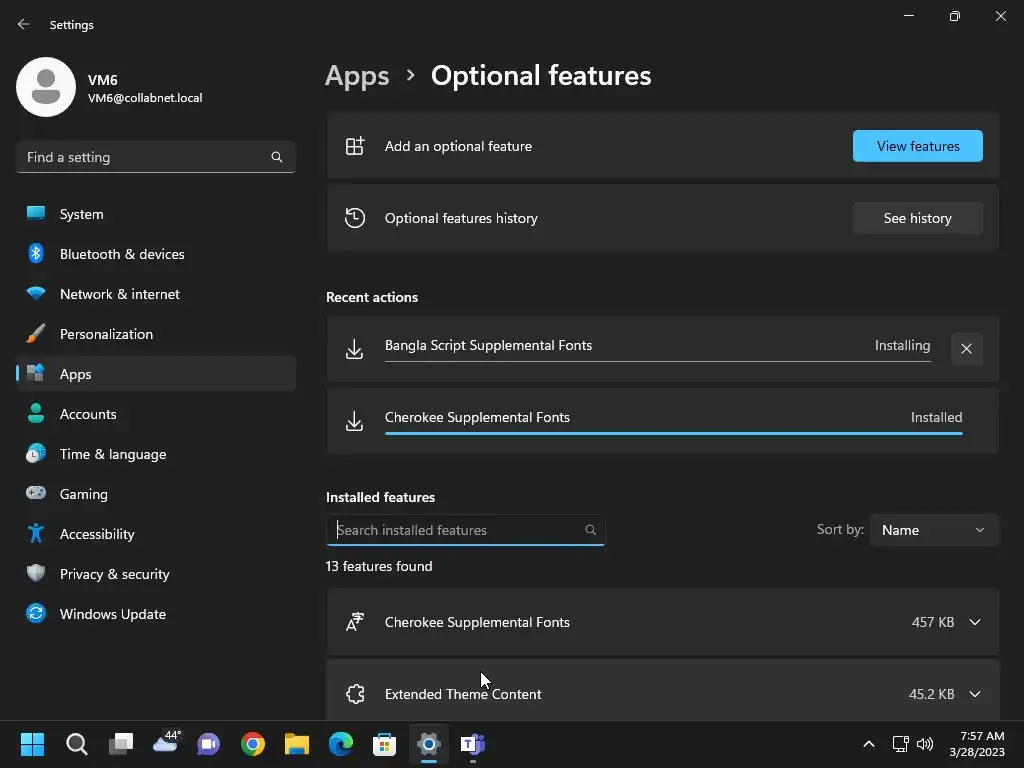The height and width of the screenshot is (768, 1024).
Task: Show hidden system tray icons
Action: pos(868,744)
